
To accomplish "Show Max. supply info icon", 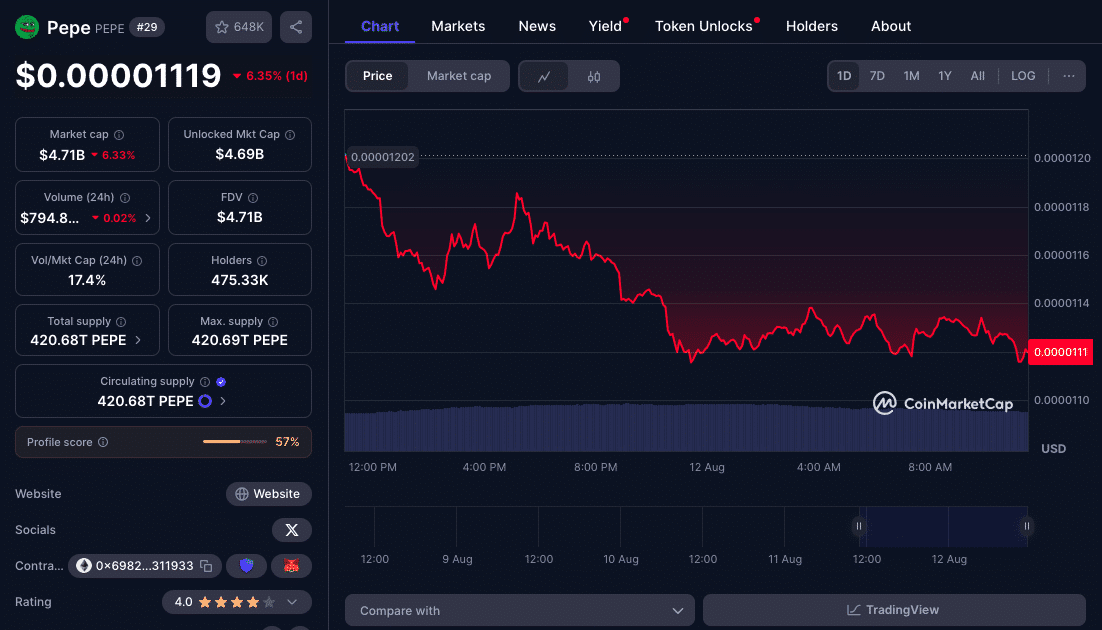I will pos(273,322).
